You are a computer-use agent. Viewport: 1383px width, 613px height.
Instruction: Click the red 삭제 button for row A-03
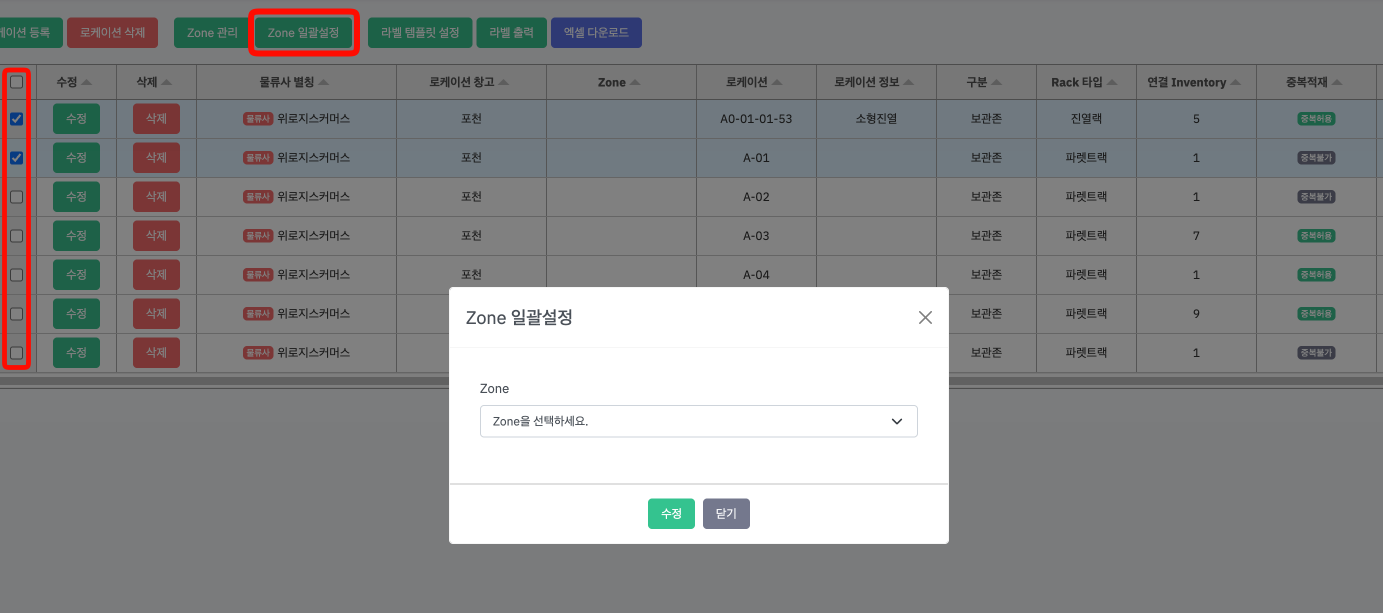[x=156, y=236]
